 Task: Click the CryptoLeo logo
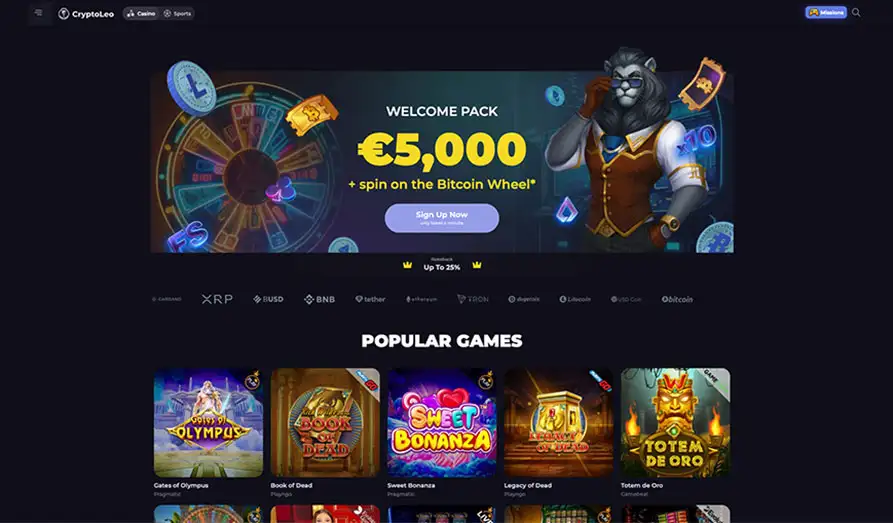pos(86,14)
